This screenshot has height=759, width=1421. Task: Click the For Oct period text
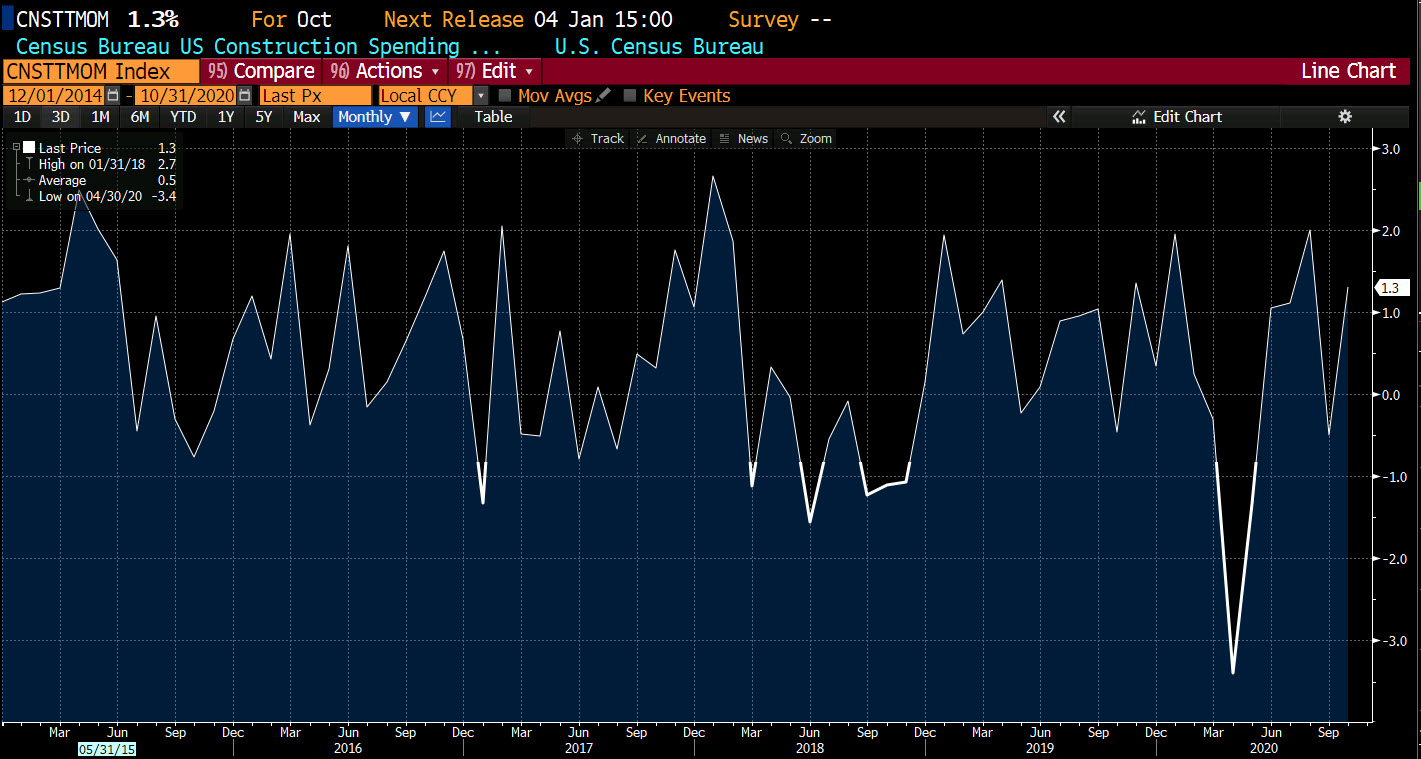click(x=291, y=19)
